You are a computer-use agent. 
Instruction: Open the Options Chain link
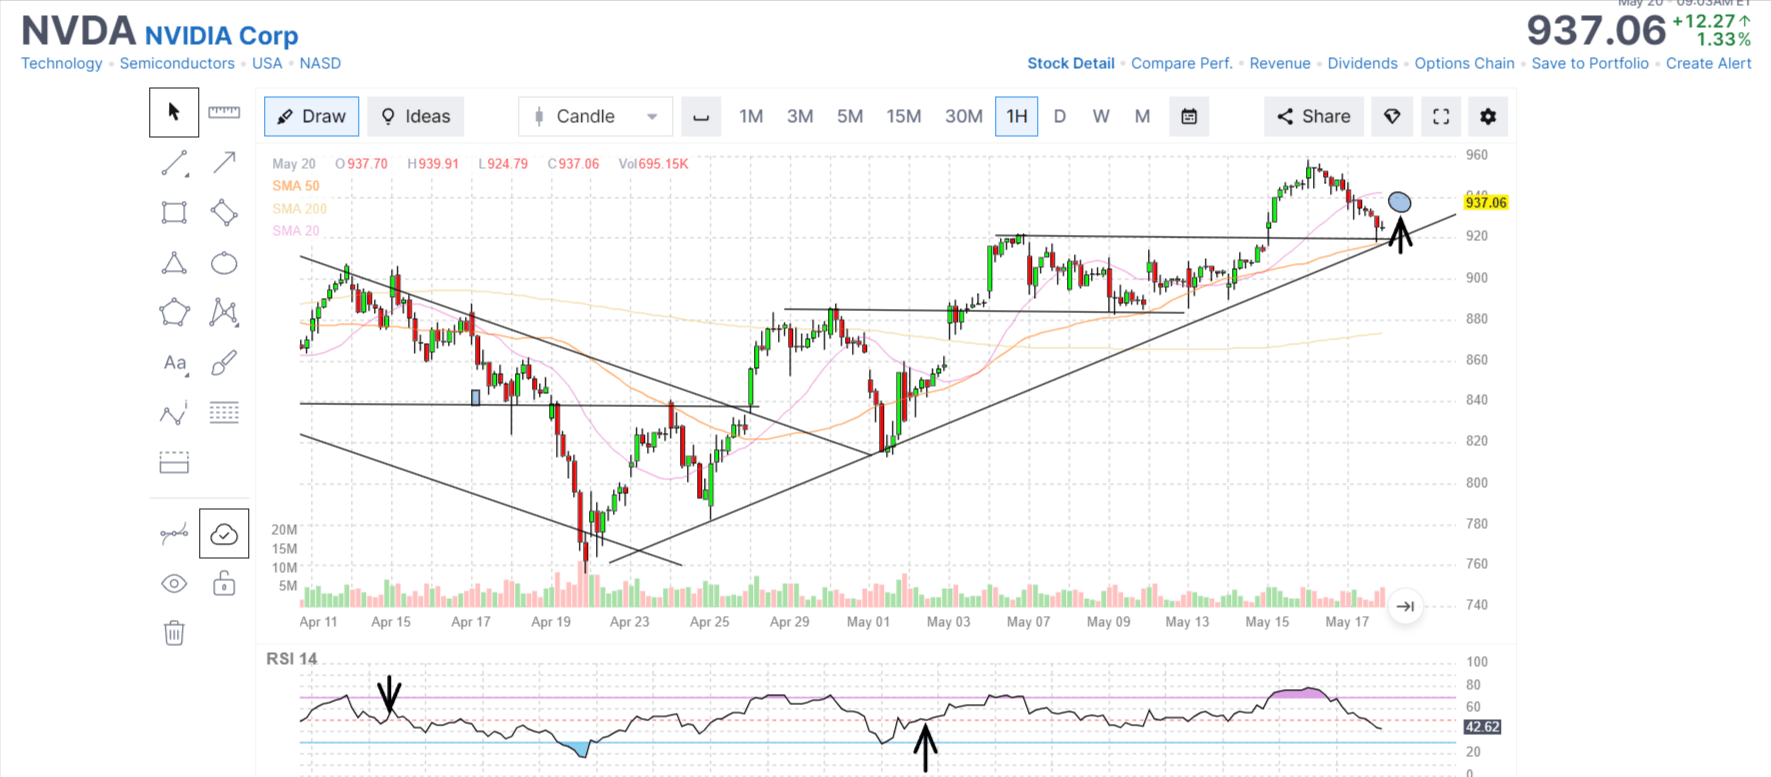[x=1464, y=63]
